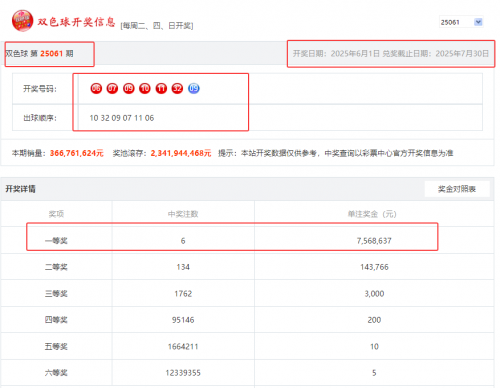Click the 三等奖 row label
Screen dimensions: 500x388
(56, 294)
